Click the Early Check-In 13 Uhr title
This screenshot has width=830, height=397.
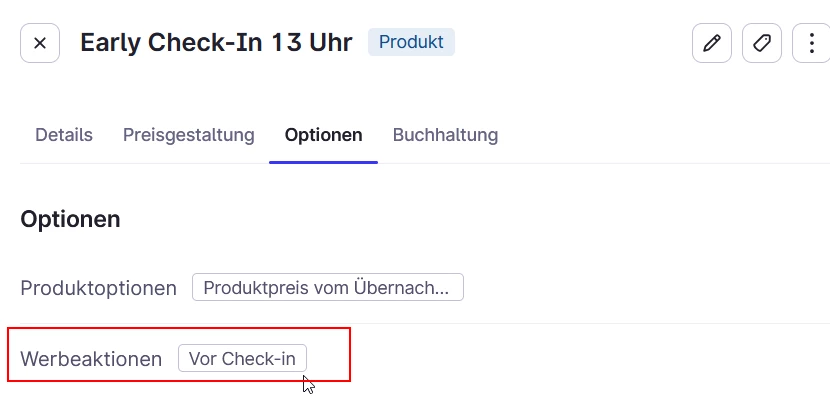[x=216, y=43]
